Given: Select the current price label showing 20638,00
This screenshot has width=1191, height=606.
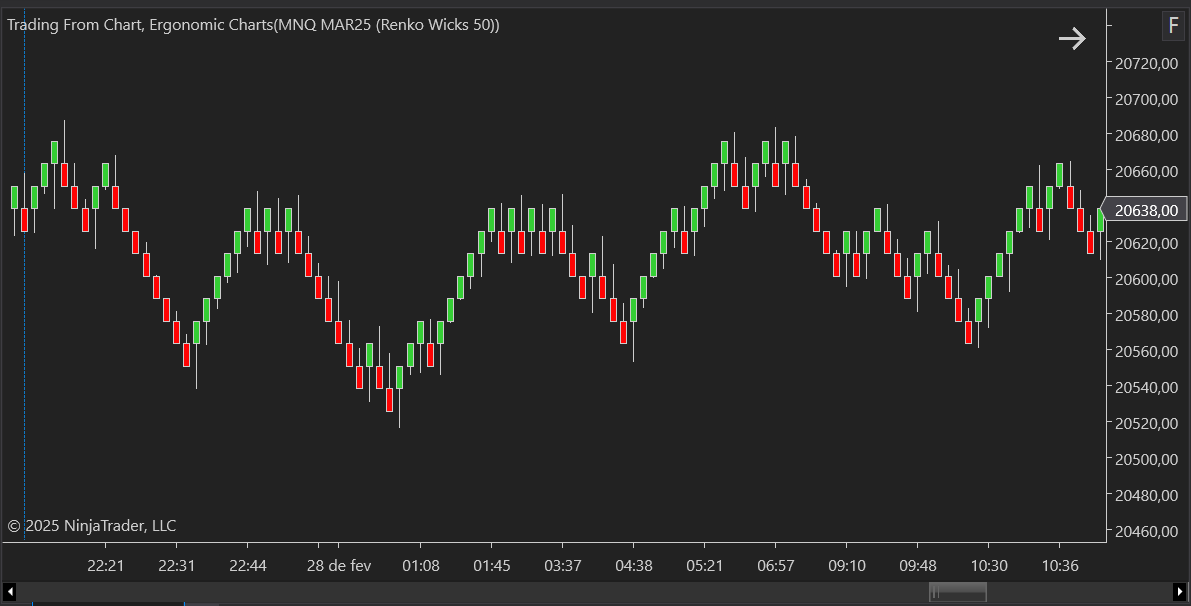Looking at the screenshot, I should (1146, 210).
